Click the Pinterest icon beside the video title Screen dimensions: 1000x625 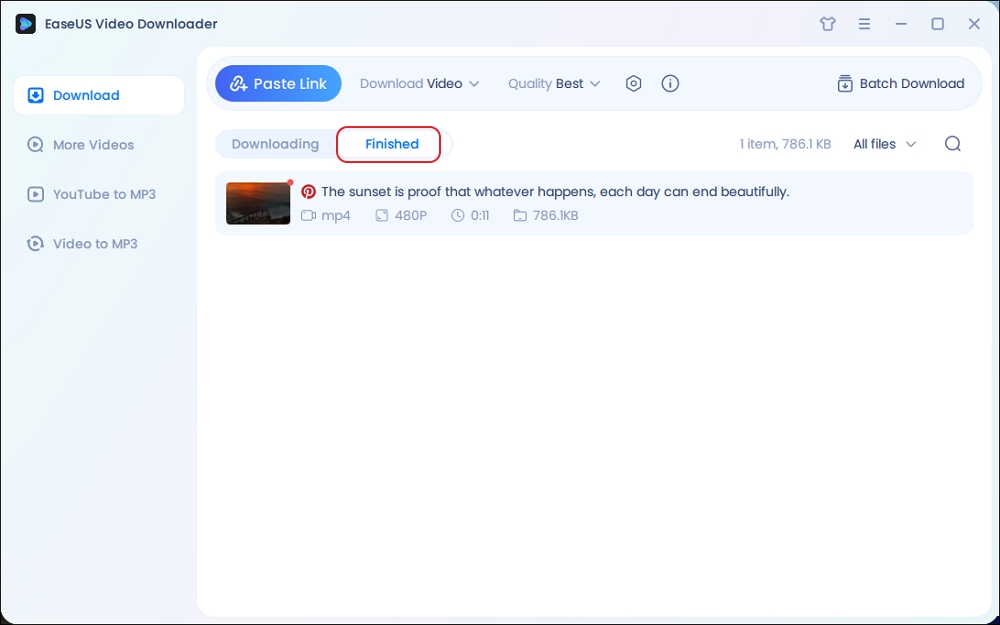309,191
